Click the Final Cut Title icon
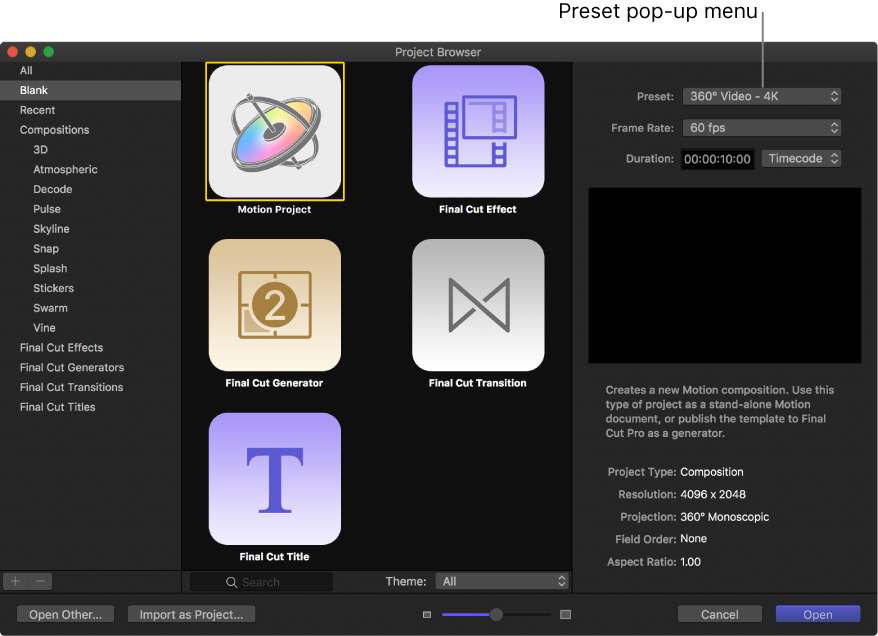 click(274, 478)
